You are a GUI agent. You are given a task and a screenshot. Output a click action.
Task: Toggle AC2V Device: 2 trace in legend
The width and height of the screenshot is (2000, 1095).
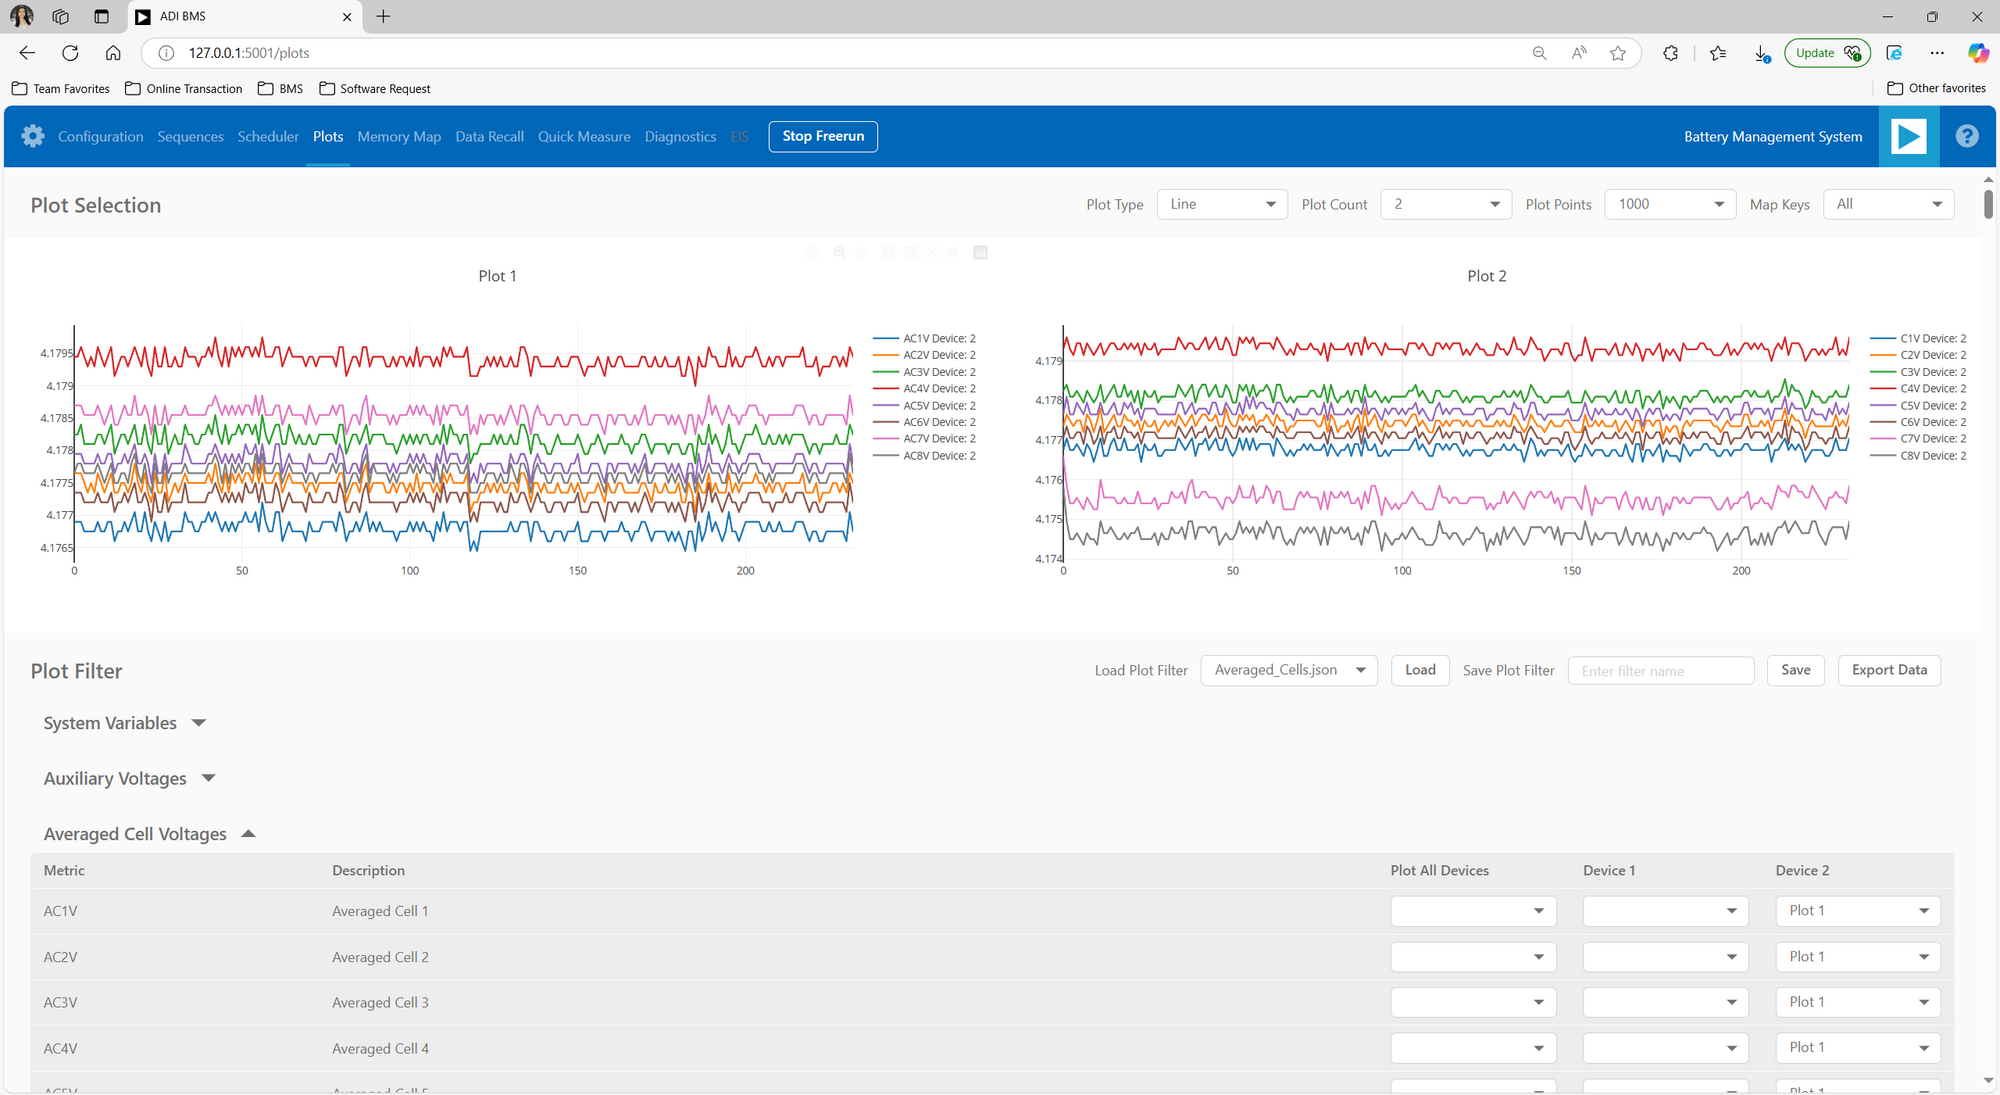[x=923, y=355]
